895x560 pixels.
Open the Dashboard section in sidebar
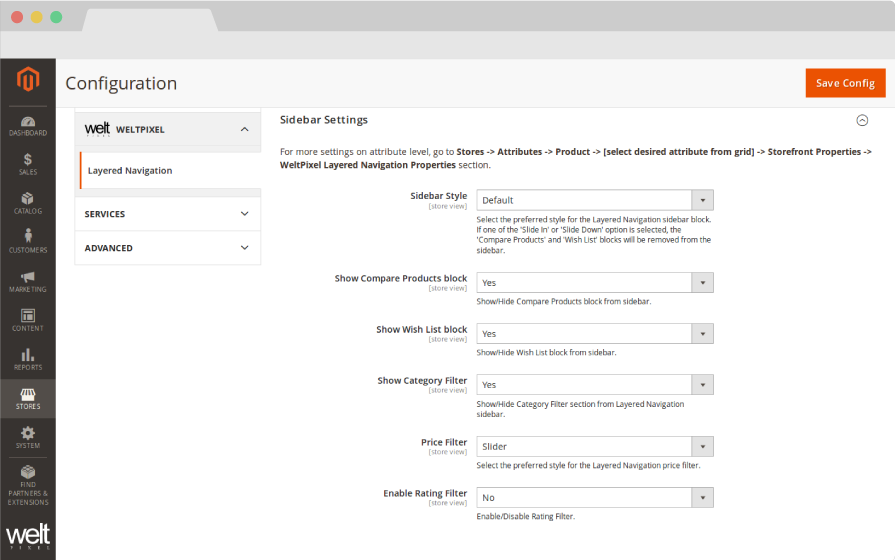tap(27, 125)
